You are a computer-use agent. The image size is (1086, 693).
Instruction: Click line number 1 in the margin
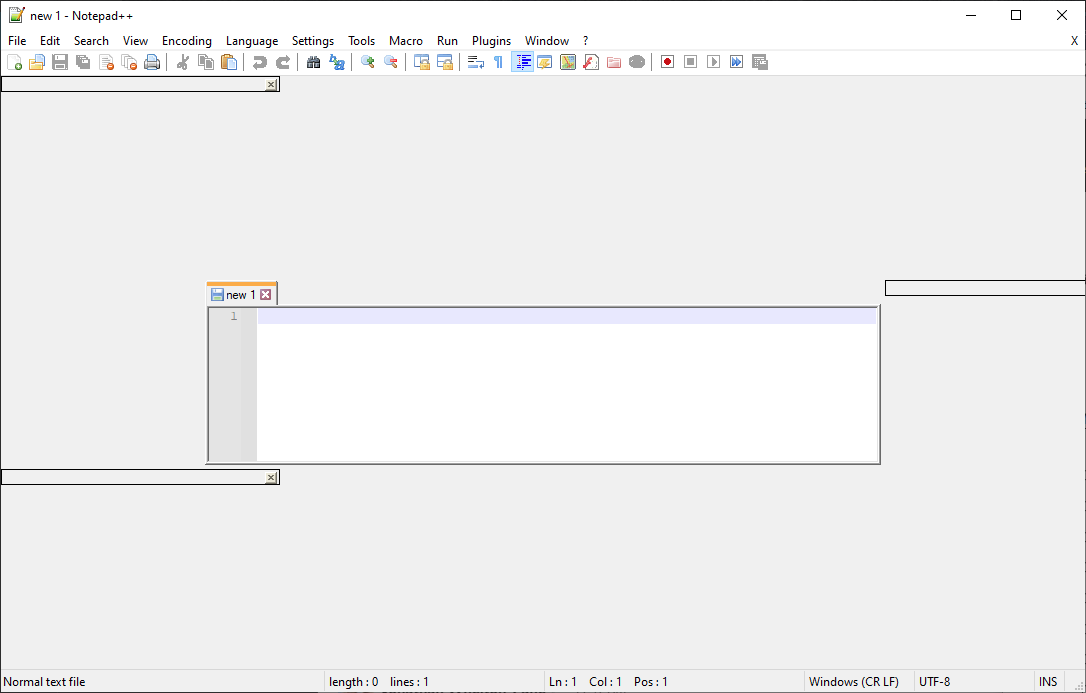coord(234,316)
